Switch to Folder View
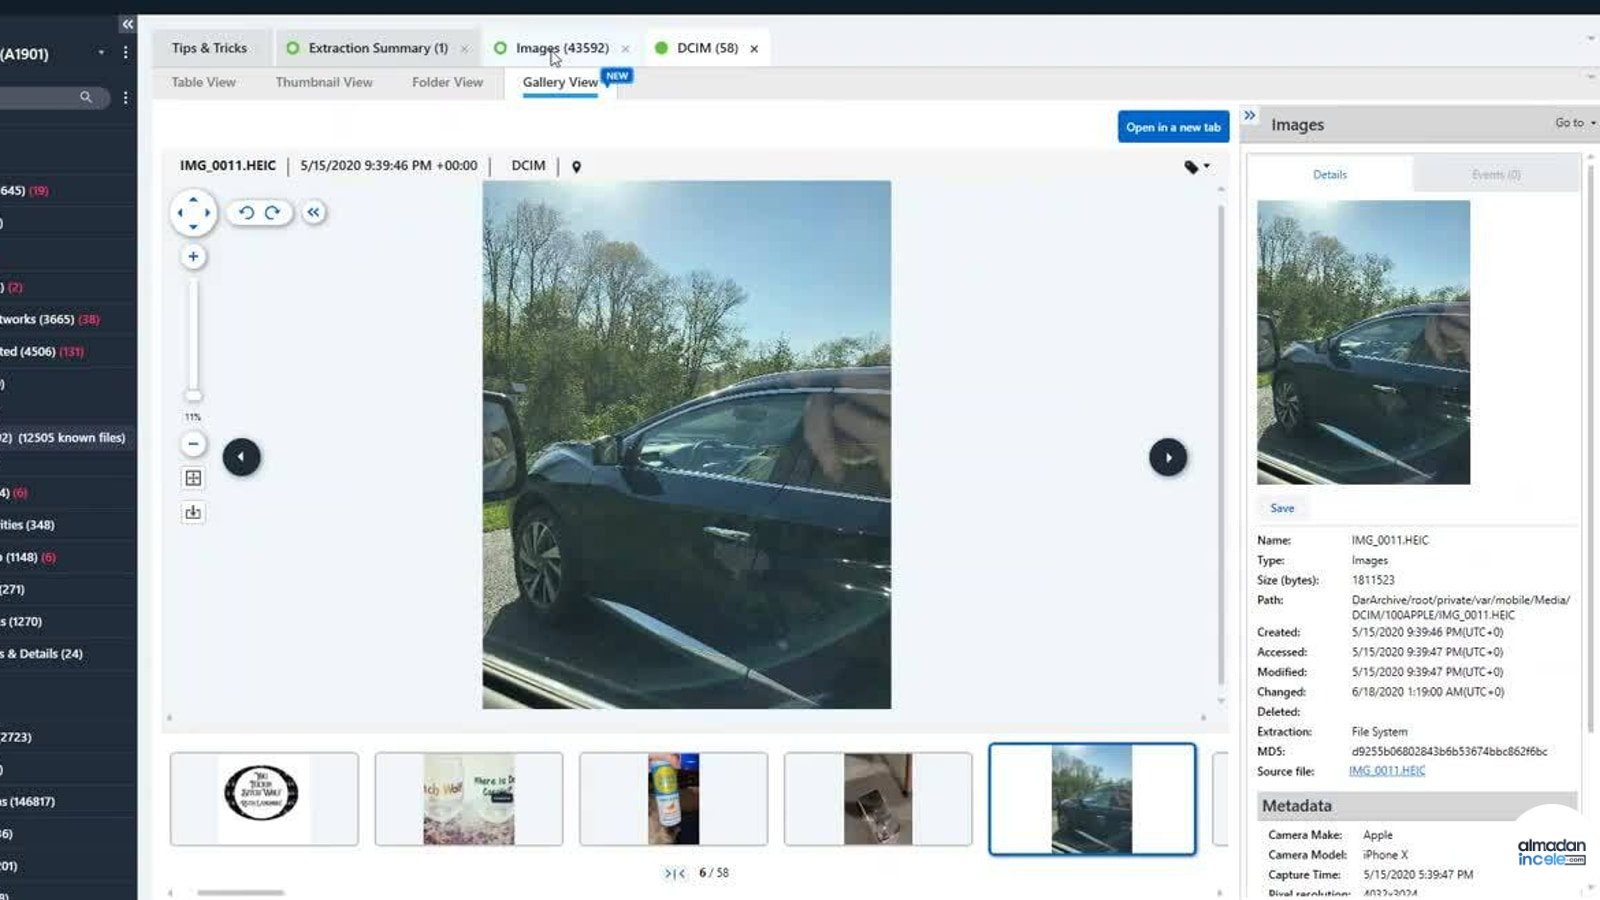This screenshot has height=900, width=1600. [x=447, y=82]
